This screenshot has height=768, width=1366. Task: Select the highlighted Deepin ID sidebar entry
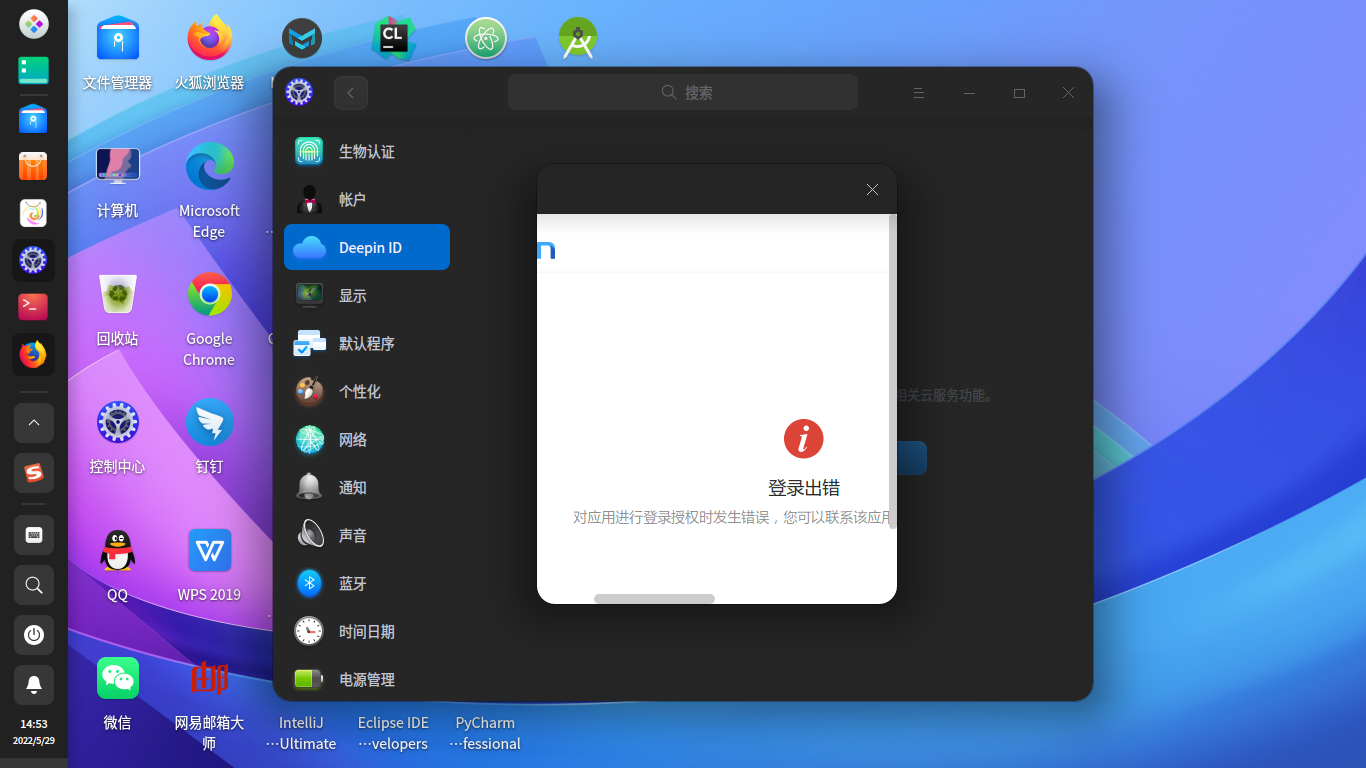(x=366, y=247)
